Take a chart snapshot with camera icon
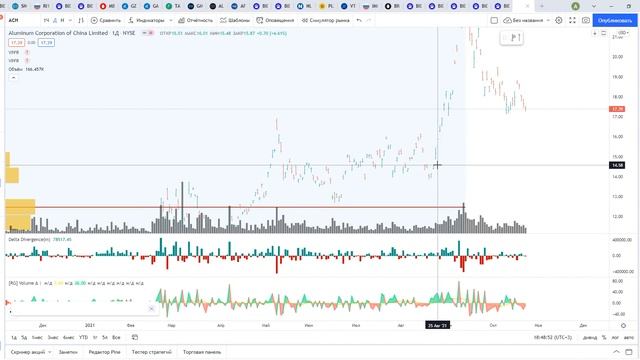 click(586, 20)
